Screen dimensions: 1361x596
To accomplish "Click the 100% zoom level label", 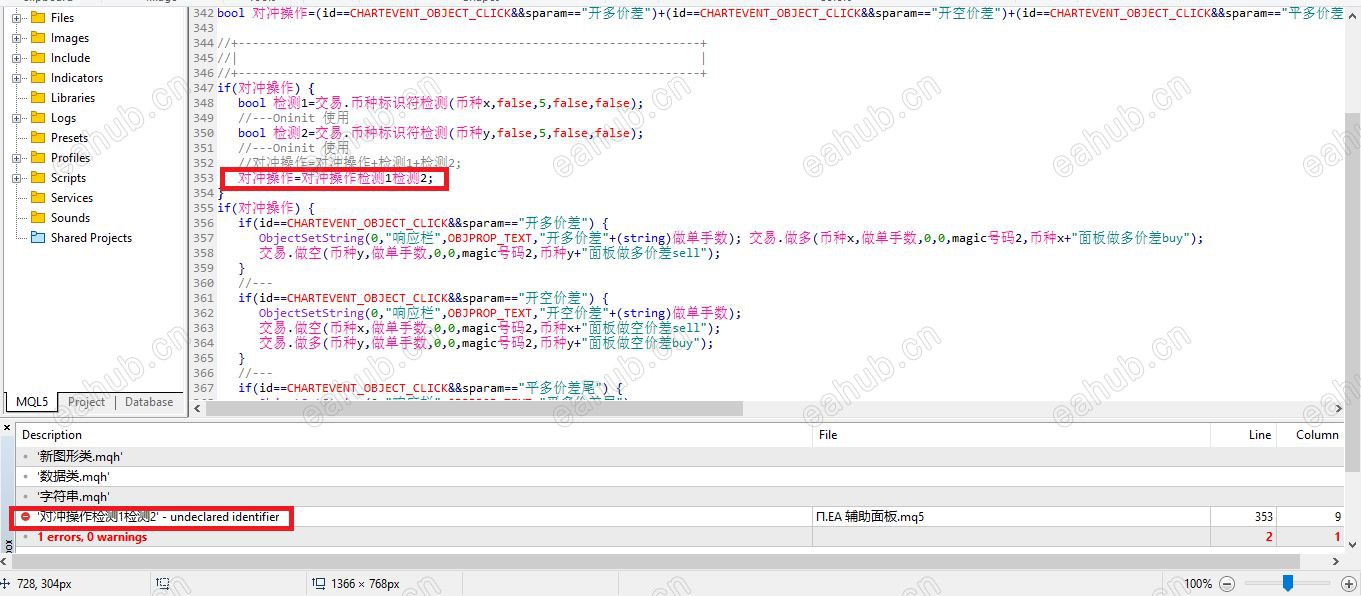I will click(1198, 584).
